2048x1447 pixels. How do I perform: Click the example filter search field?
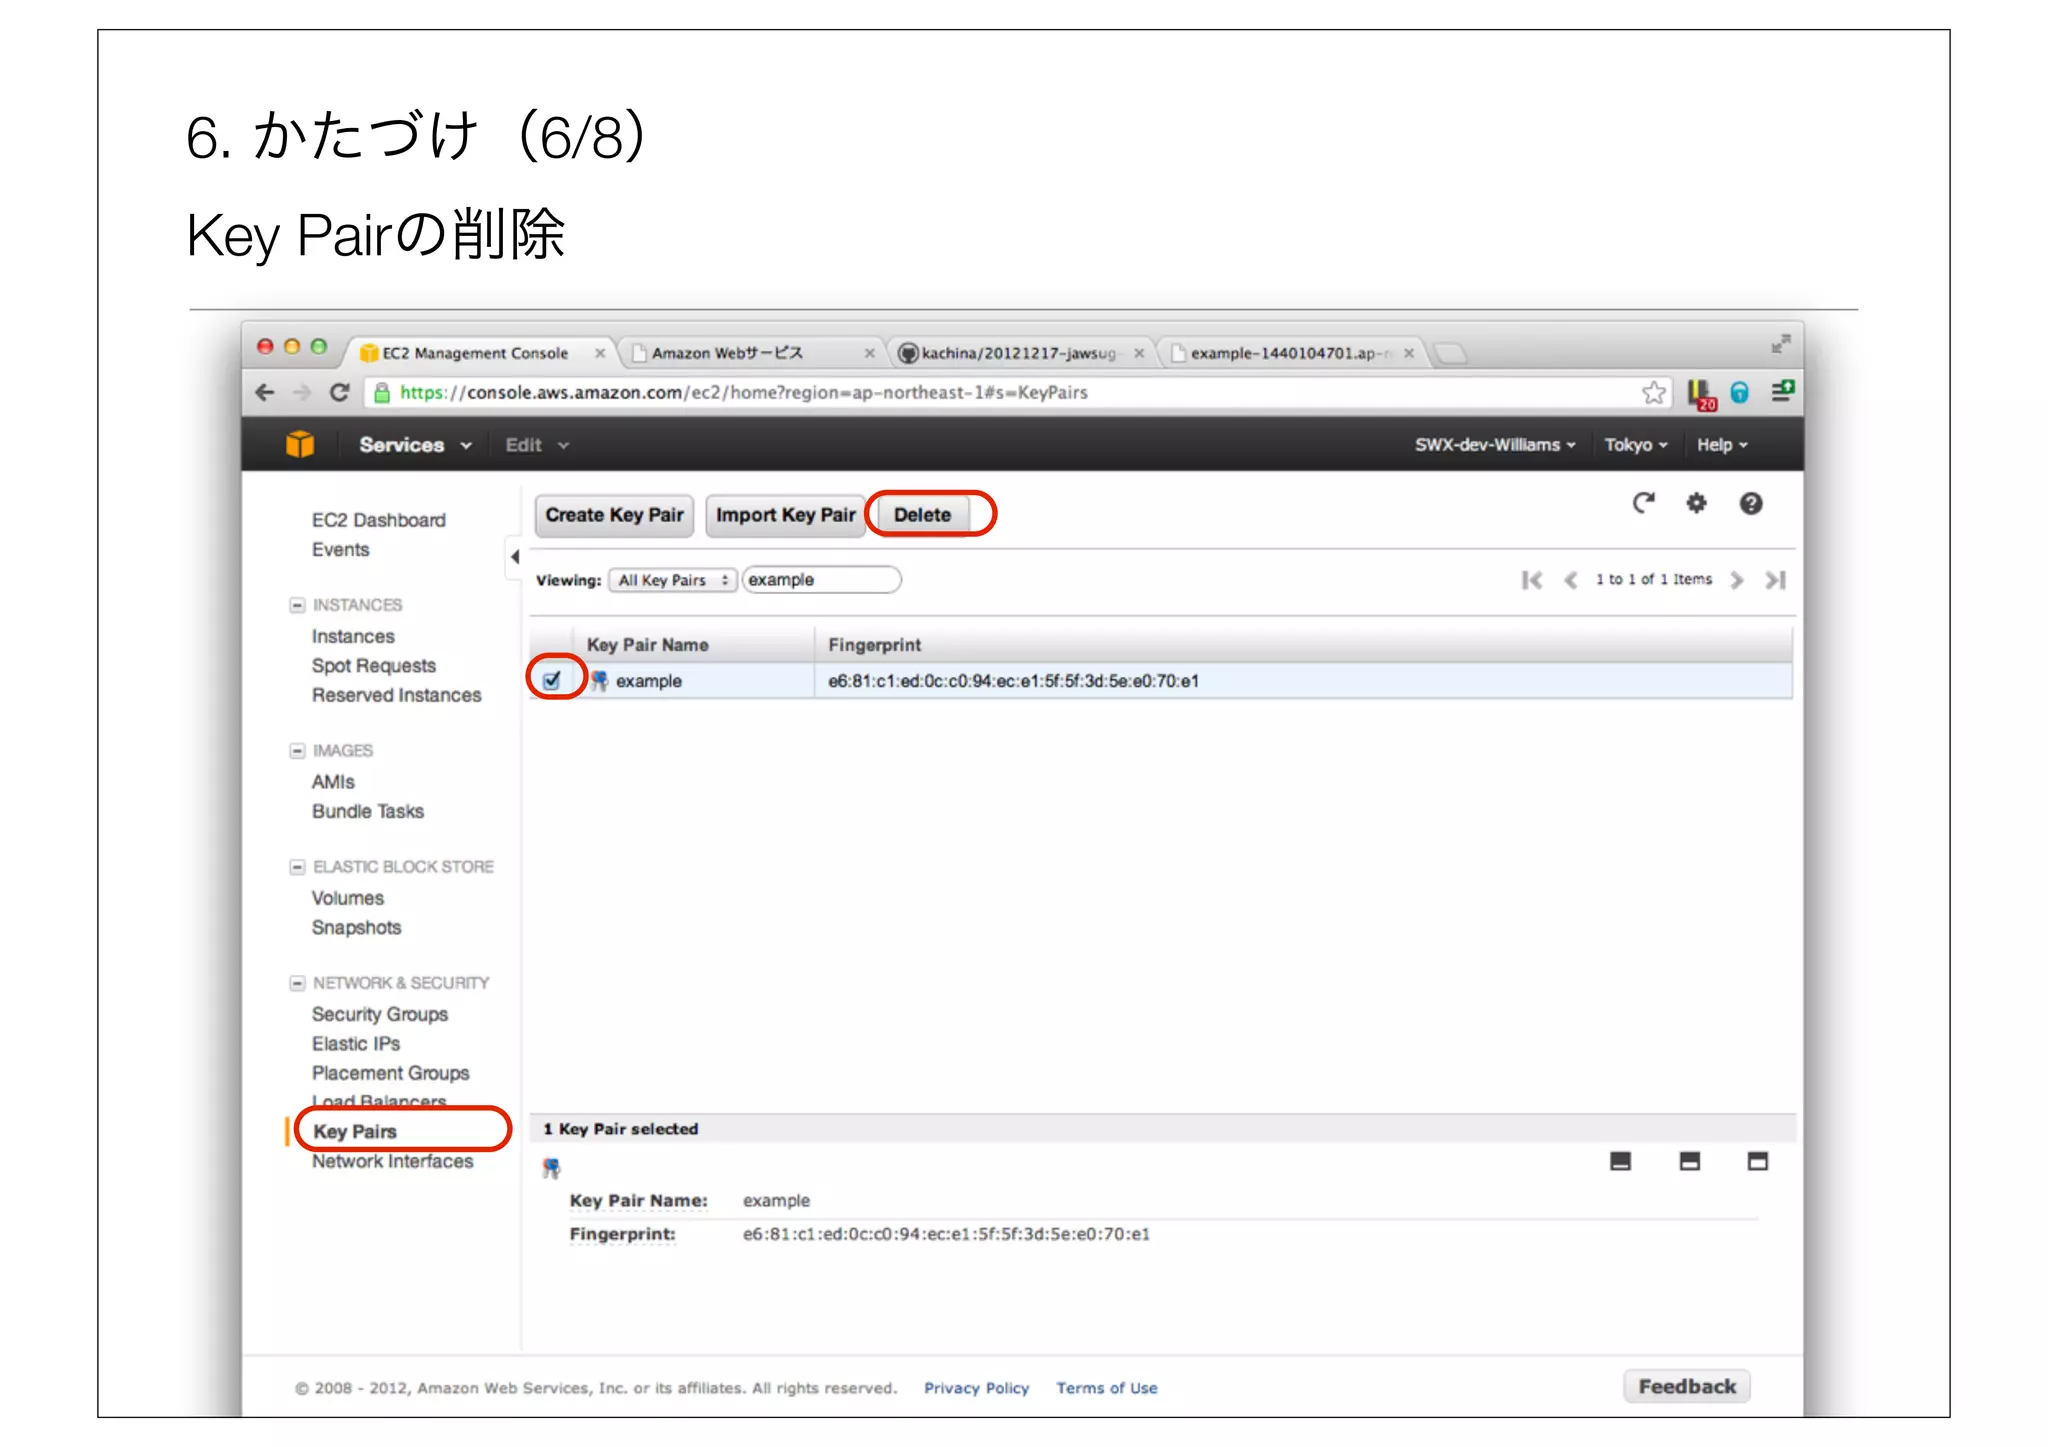point(821,580)
